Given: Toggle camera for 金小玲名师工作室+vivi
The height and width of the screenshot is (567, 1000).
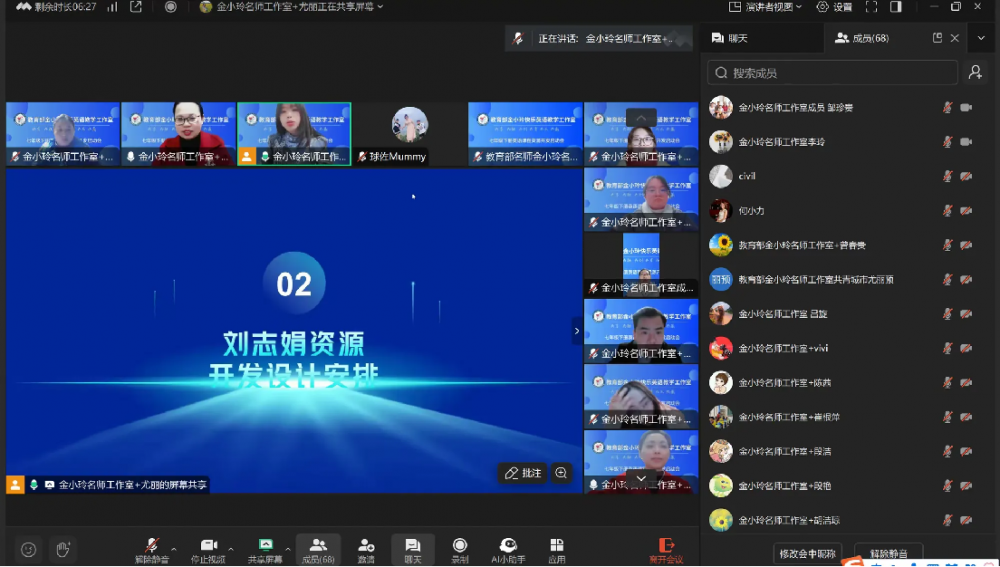Looking at the screenshot, I should (967, 348).
